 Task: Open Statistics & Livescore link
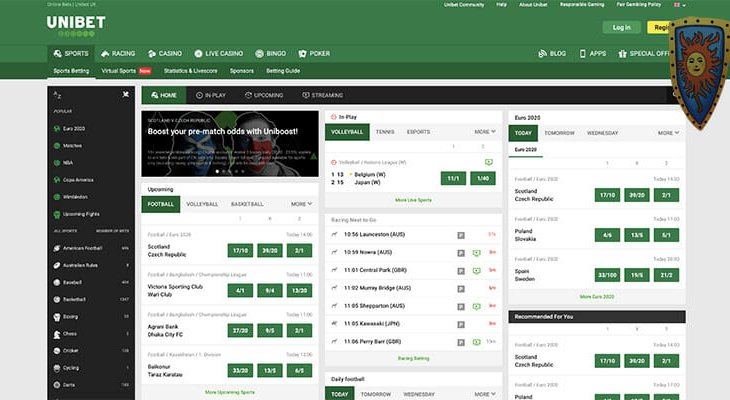pyautogui.click(x=190, y=71)
